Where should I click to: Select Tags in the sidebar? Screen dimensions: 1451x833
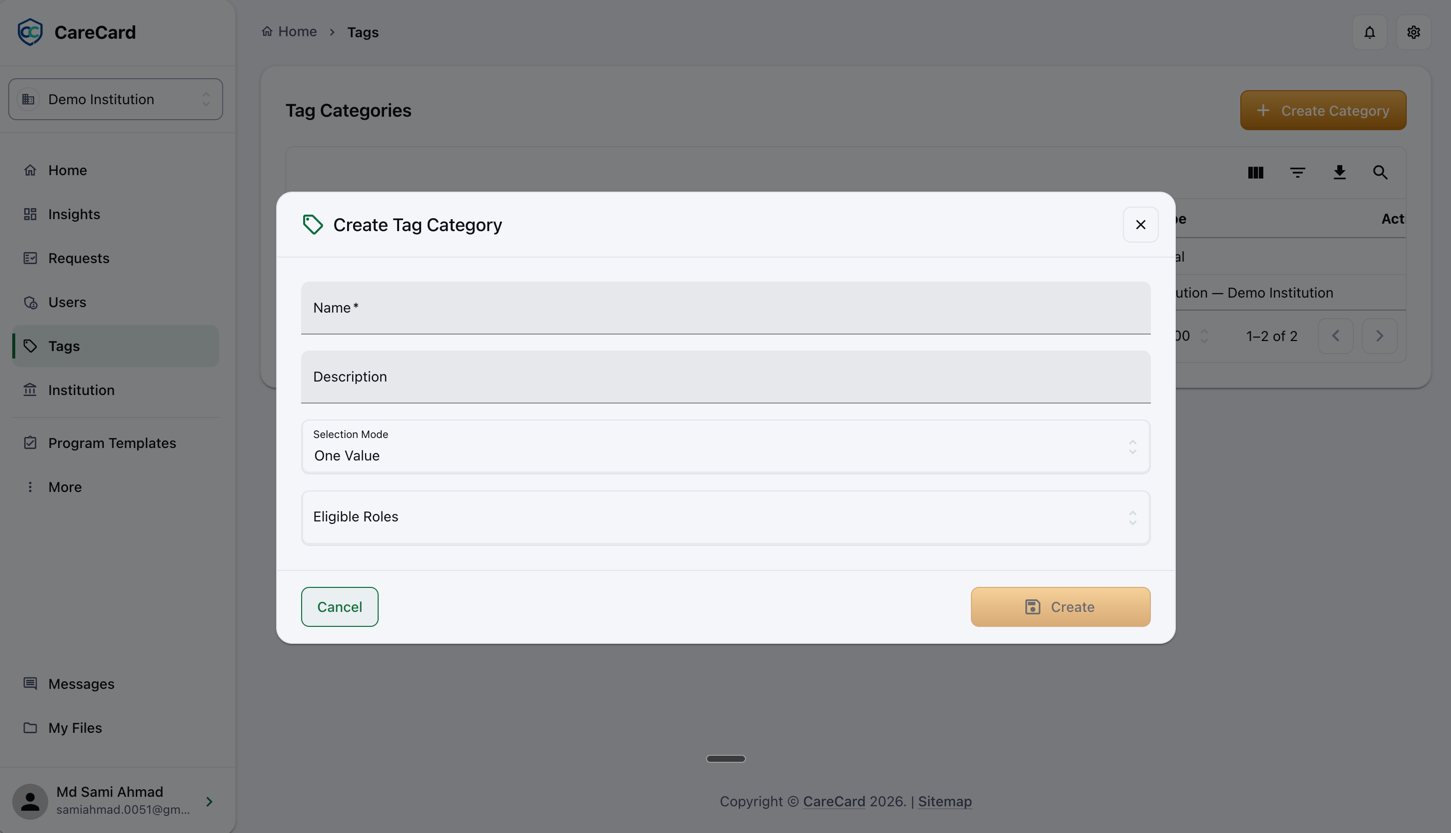[x=116, y=346]
